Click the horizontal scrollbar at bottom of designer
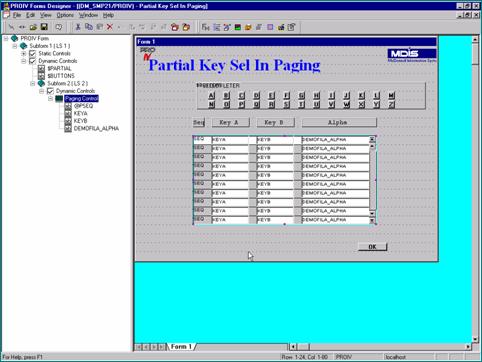 pos(380,347)
